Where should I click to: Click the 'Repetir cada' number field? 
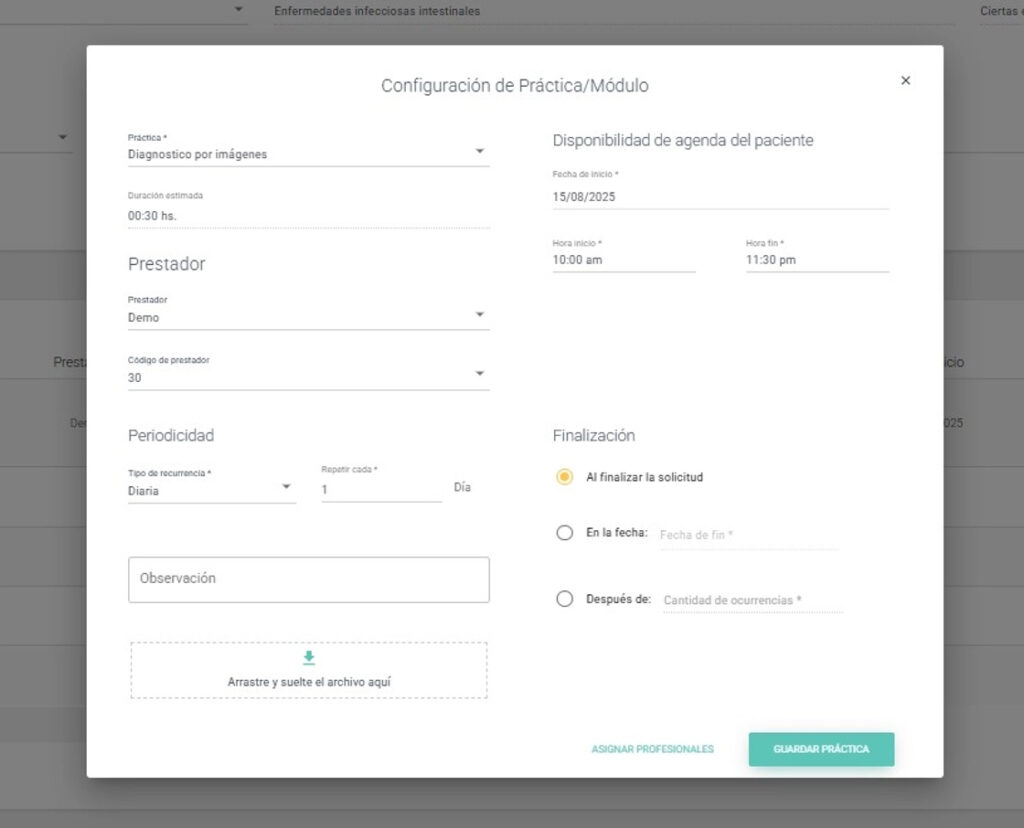(x=380, y=490)
